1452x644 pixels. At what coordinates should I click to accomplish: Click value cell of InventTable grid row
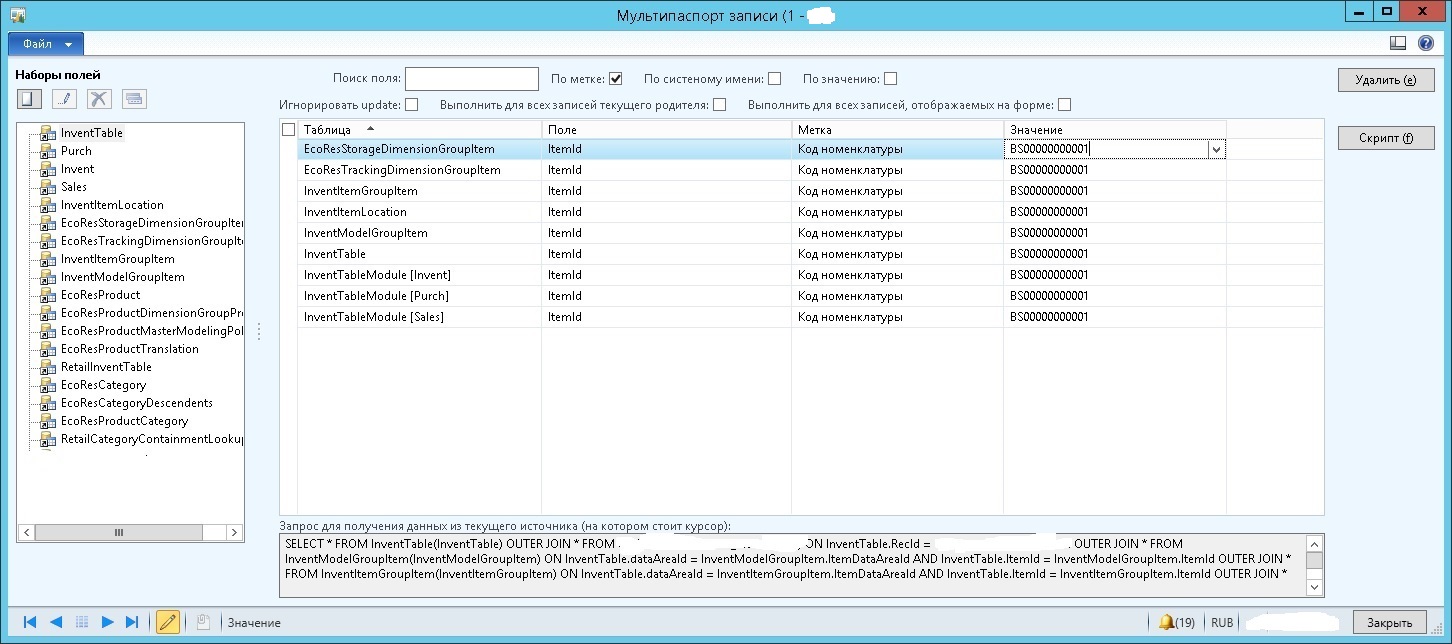1115,254
